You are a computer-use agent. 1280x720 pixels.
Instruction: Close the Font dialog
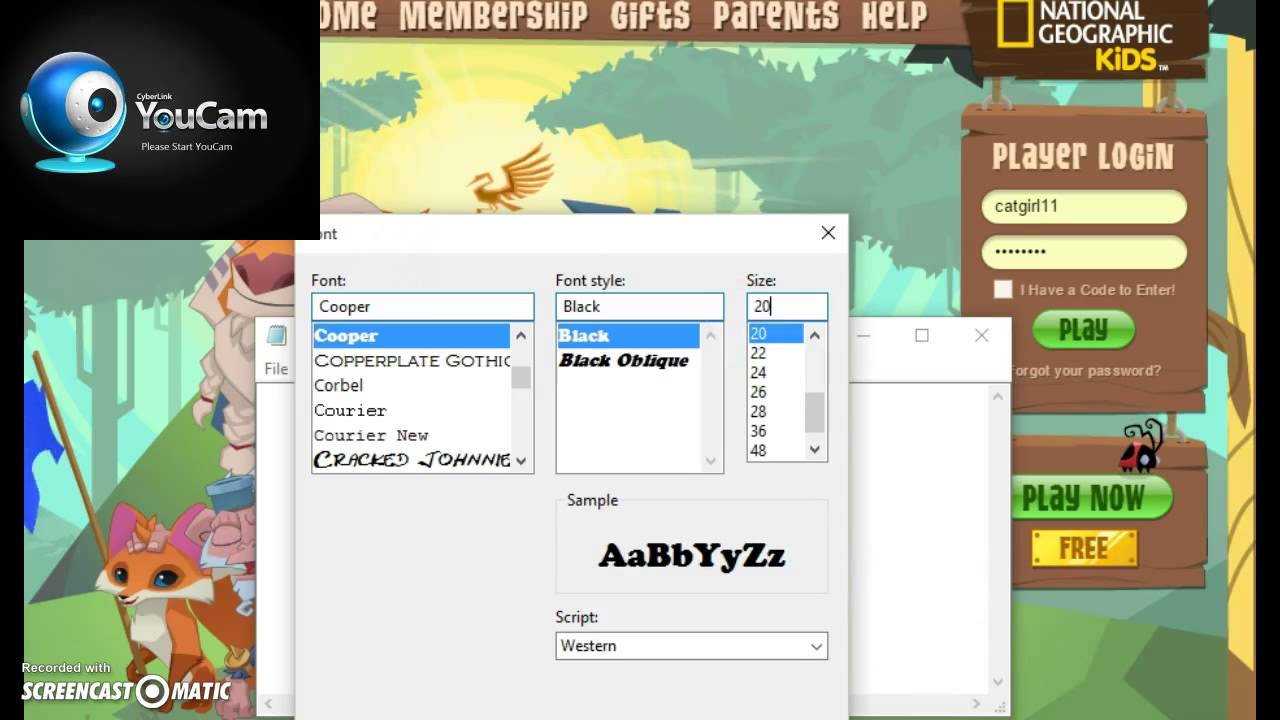[828, 233]
